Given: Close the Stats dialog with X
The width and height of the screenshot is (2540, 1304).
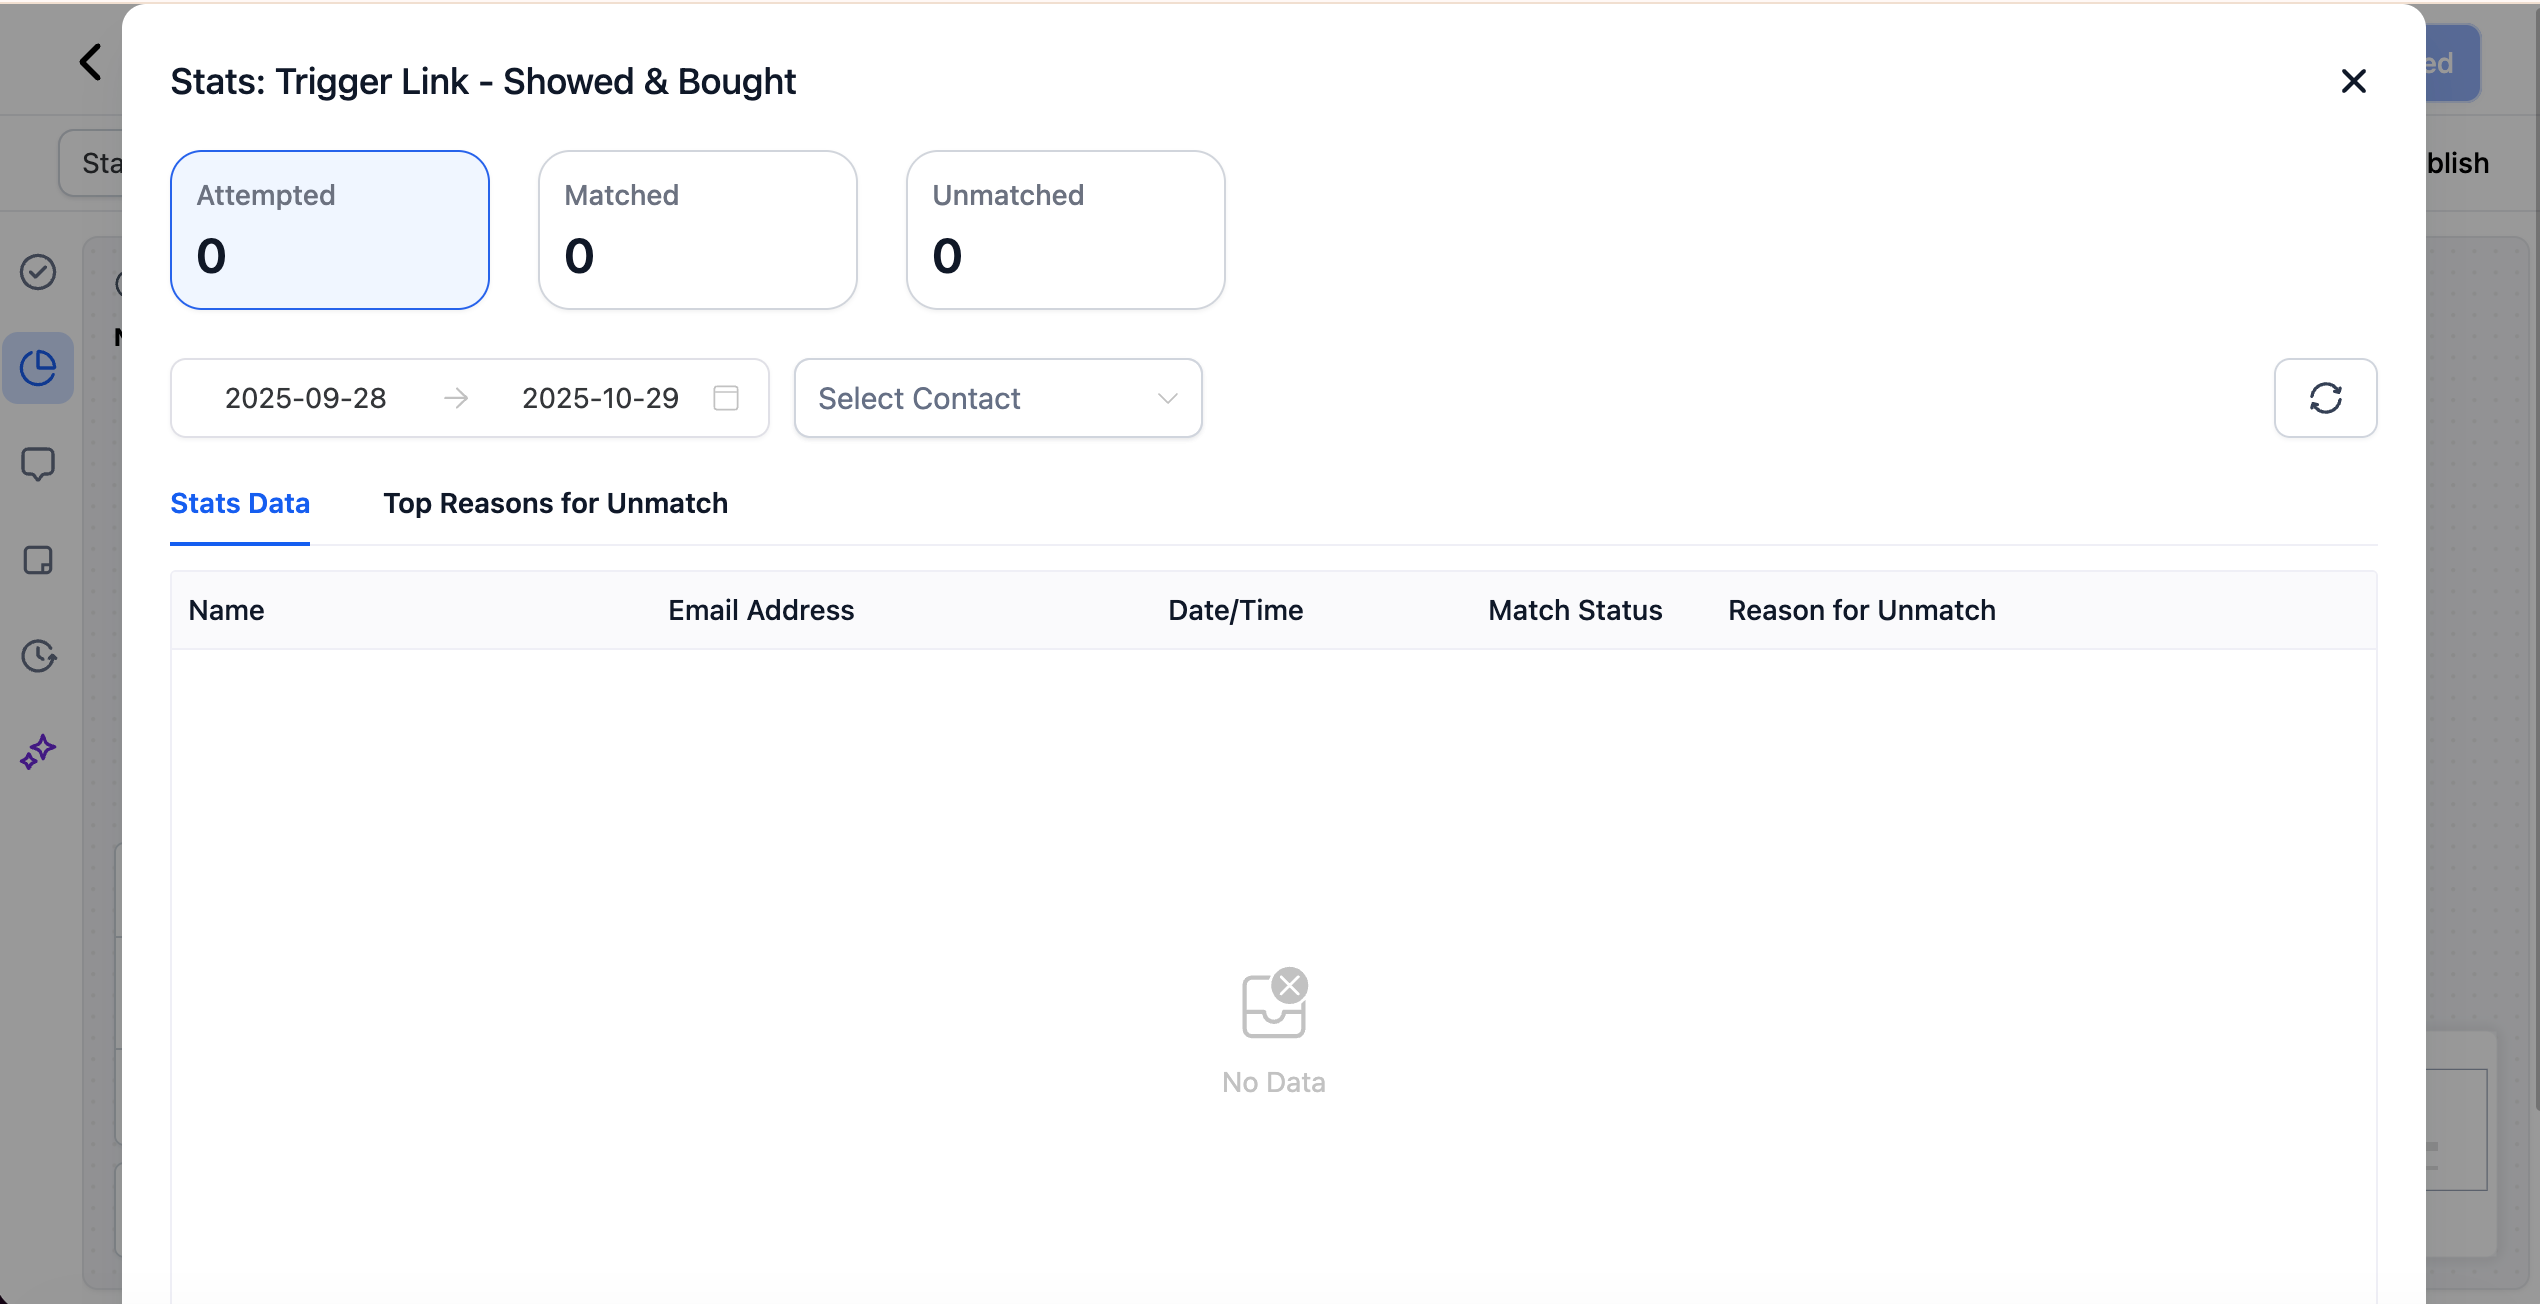Looking at the screenshot, I should (2353, 81).
